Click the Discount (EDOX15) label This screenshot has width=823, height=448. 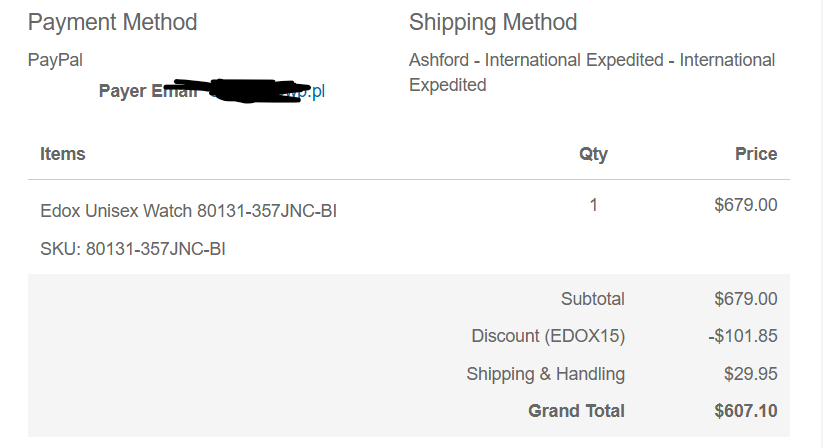point(548,337)
